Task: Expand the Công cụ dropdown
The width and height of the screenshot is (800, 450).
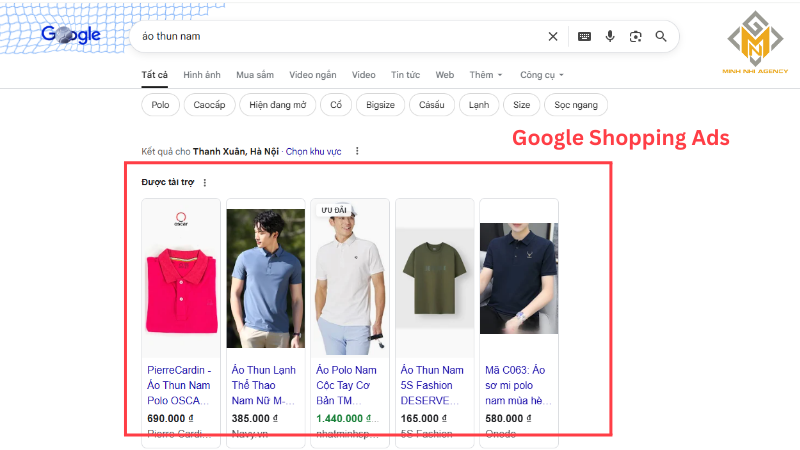Action: [x=542, y=75]
